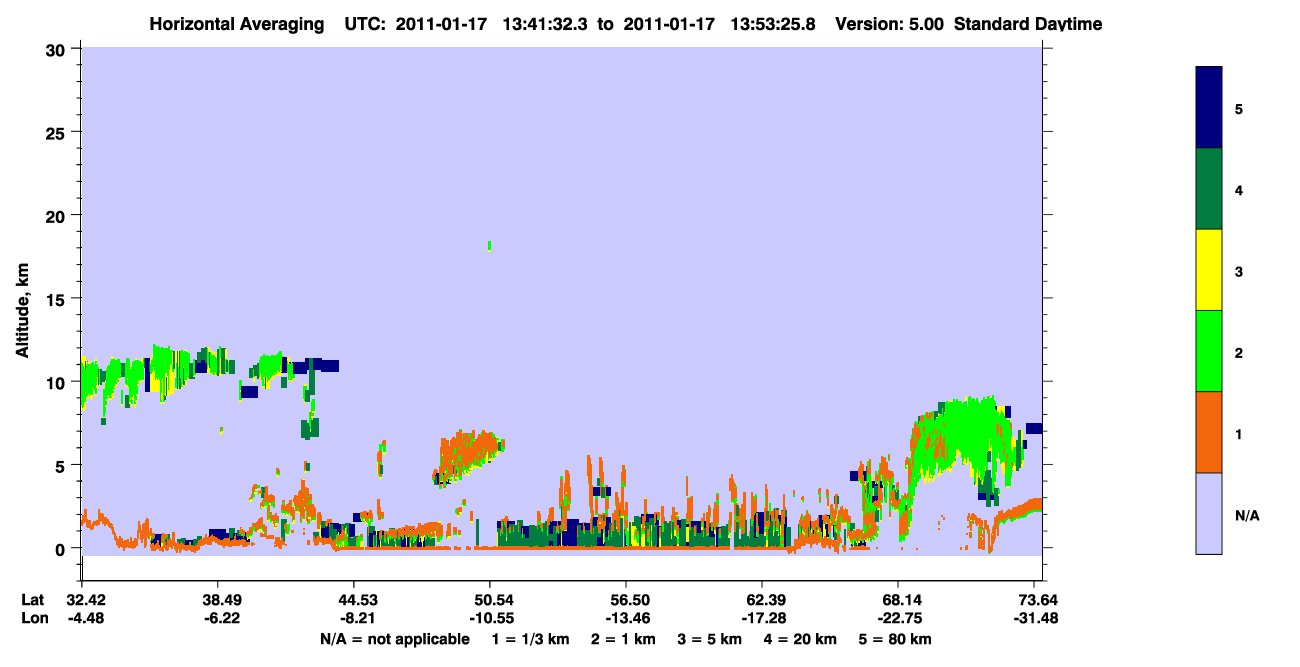Screen dimensions: 1300x667
Task: Click the lavender N/A colorbar segment
Action: (1209, 513)
